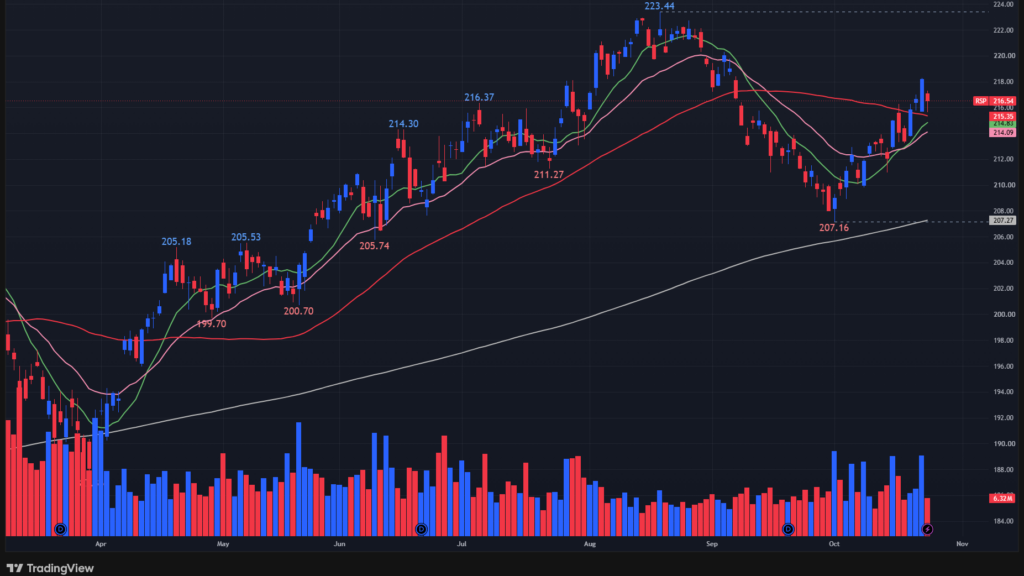Click the 200.70 swing low label
The height and width of the screenshot is (576, 1024).
pos(298,311)
